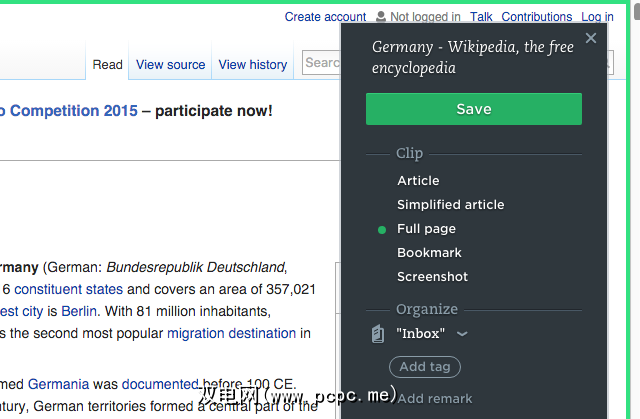Screen dimensions: 640x419
Task: Open the View source tab
Action: 170,64
